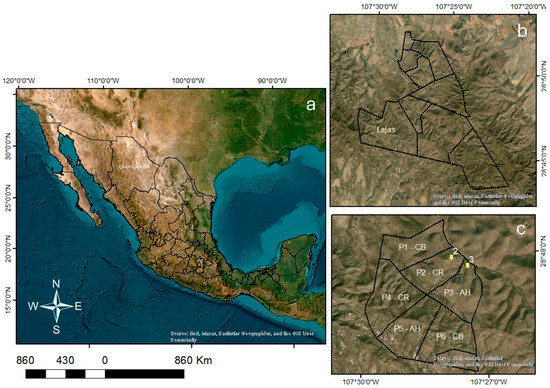Viewport: 550px width, 388px height.
Task: Click the source credit in map a
Action: [242, 336]
